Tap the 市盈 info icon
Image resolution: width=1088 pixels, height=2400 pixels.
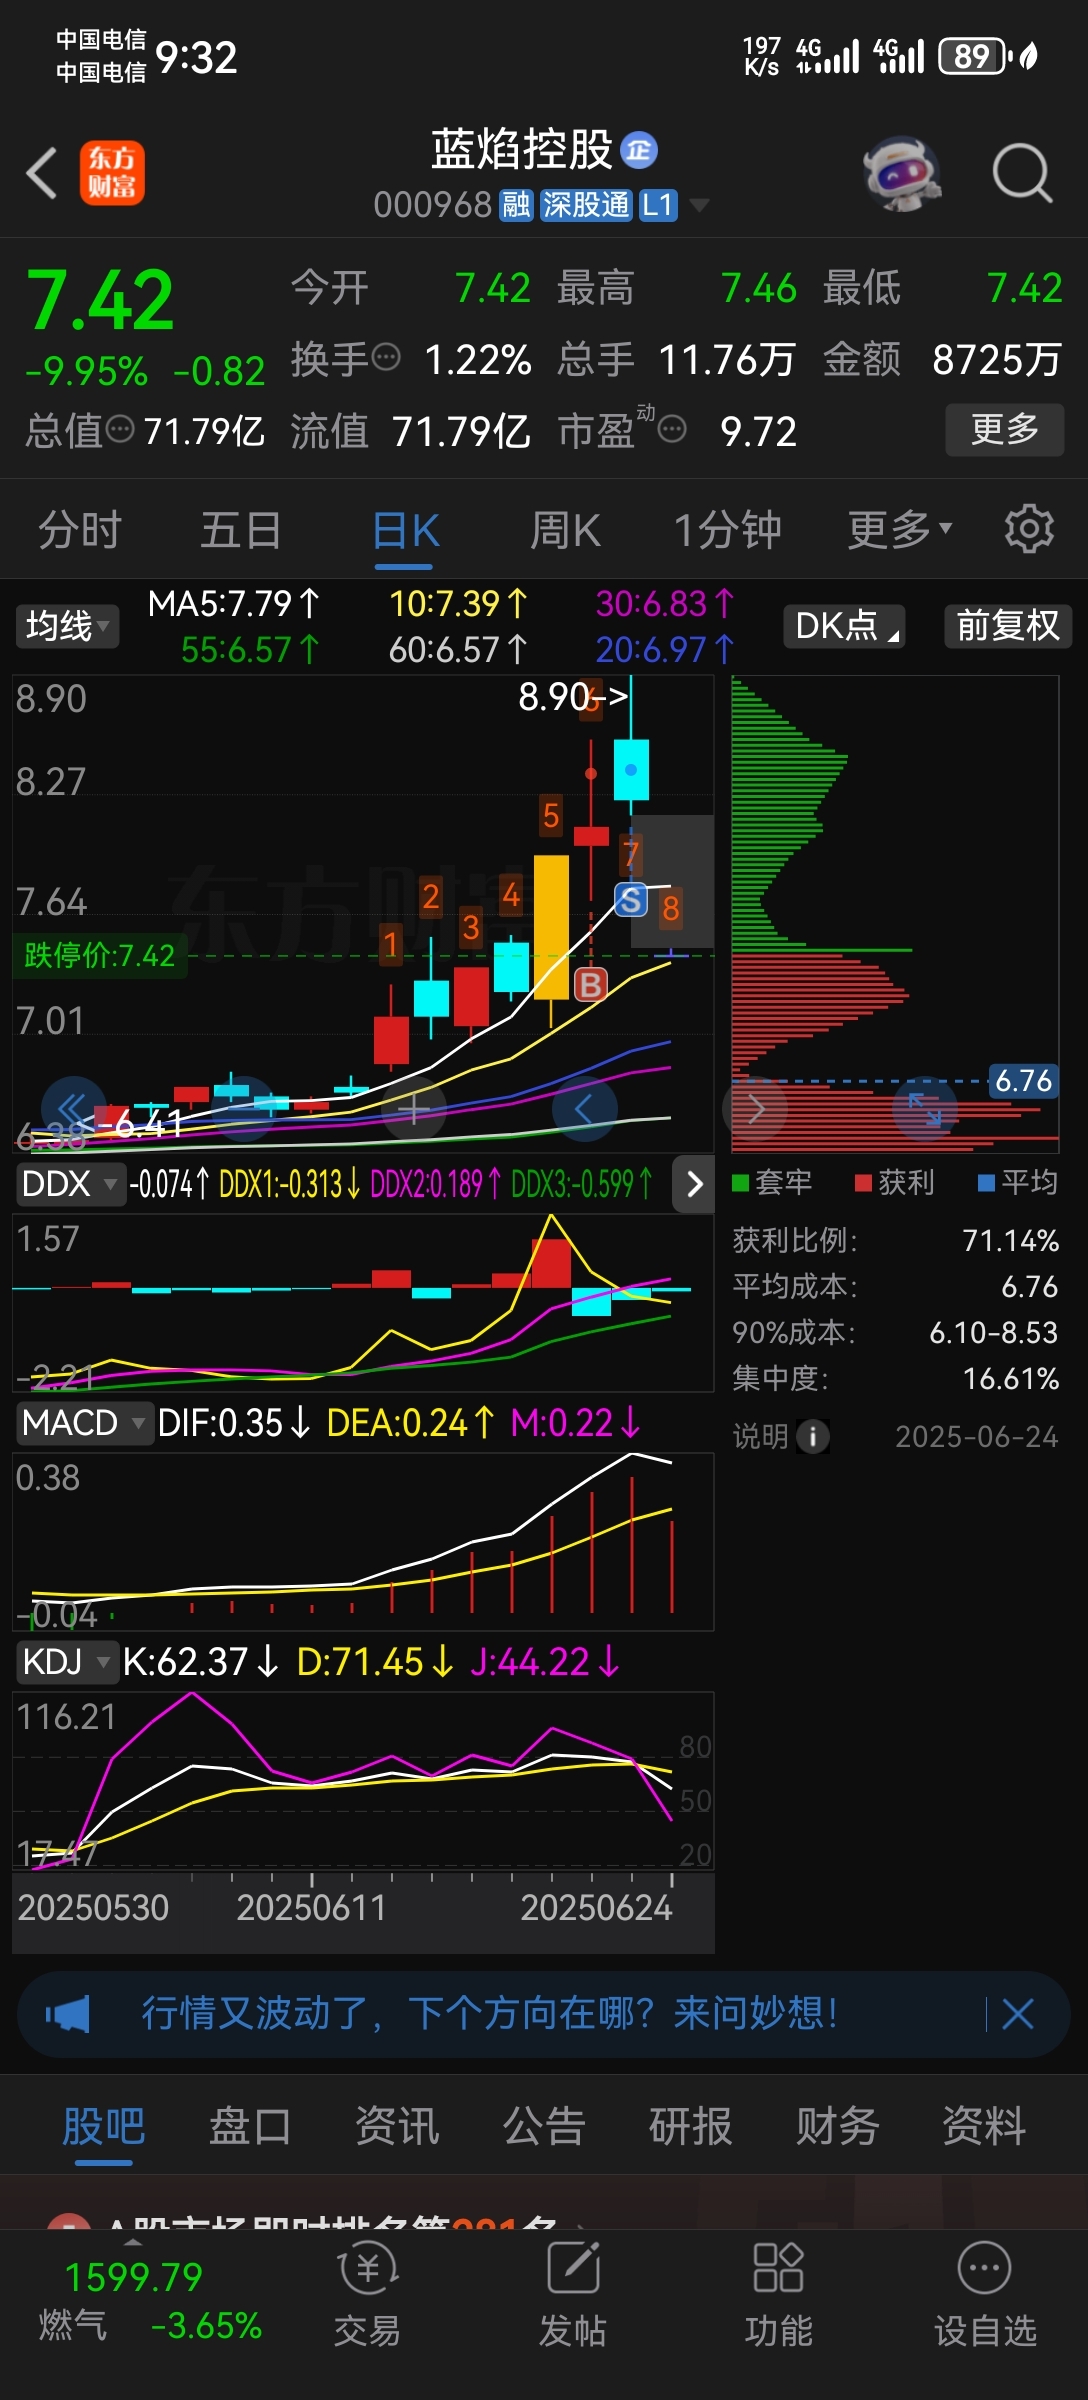672,430
